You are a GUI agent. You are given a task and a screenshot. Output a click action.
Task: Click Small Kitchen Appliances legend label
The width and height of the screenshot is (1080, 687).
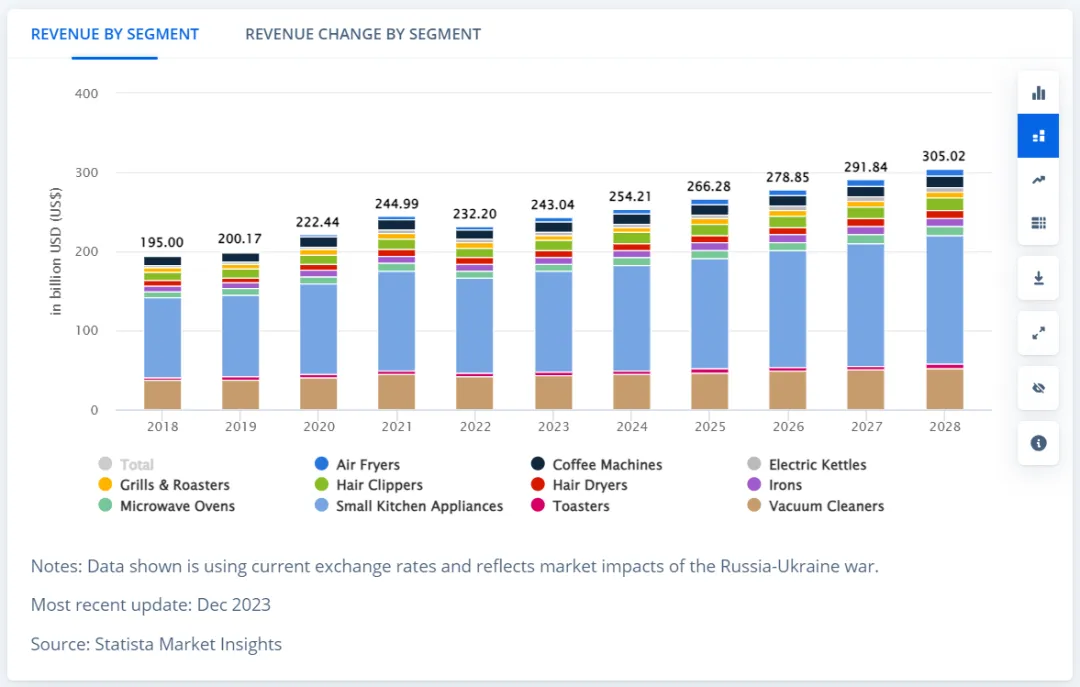pyautogui.click(x=419, y=506)
